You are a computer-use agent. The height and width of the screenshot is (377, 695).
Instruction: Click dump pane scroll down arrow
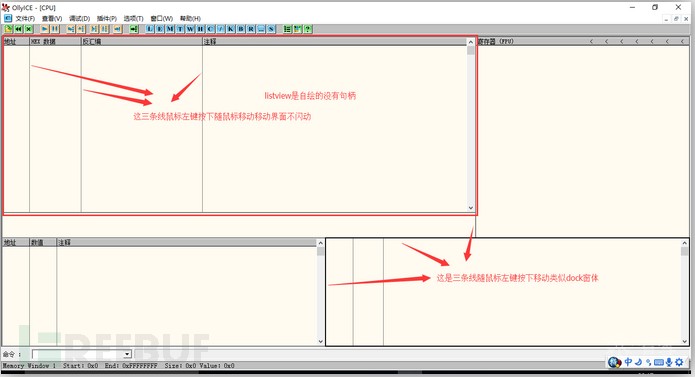pyautogui.click(x=320, y=342)
